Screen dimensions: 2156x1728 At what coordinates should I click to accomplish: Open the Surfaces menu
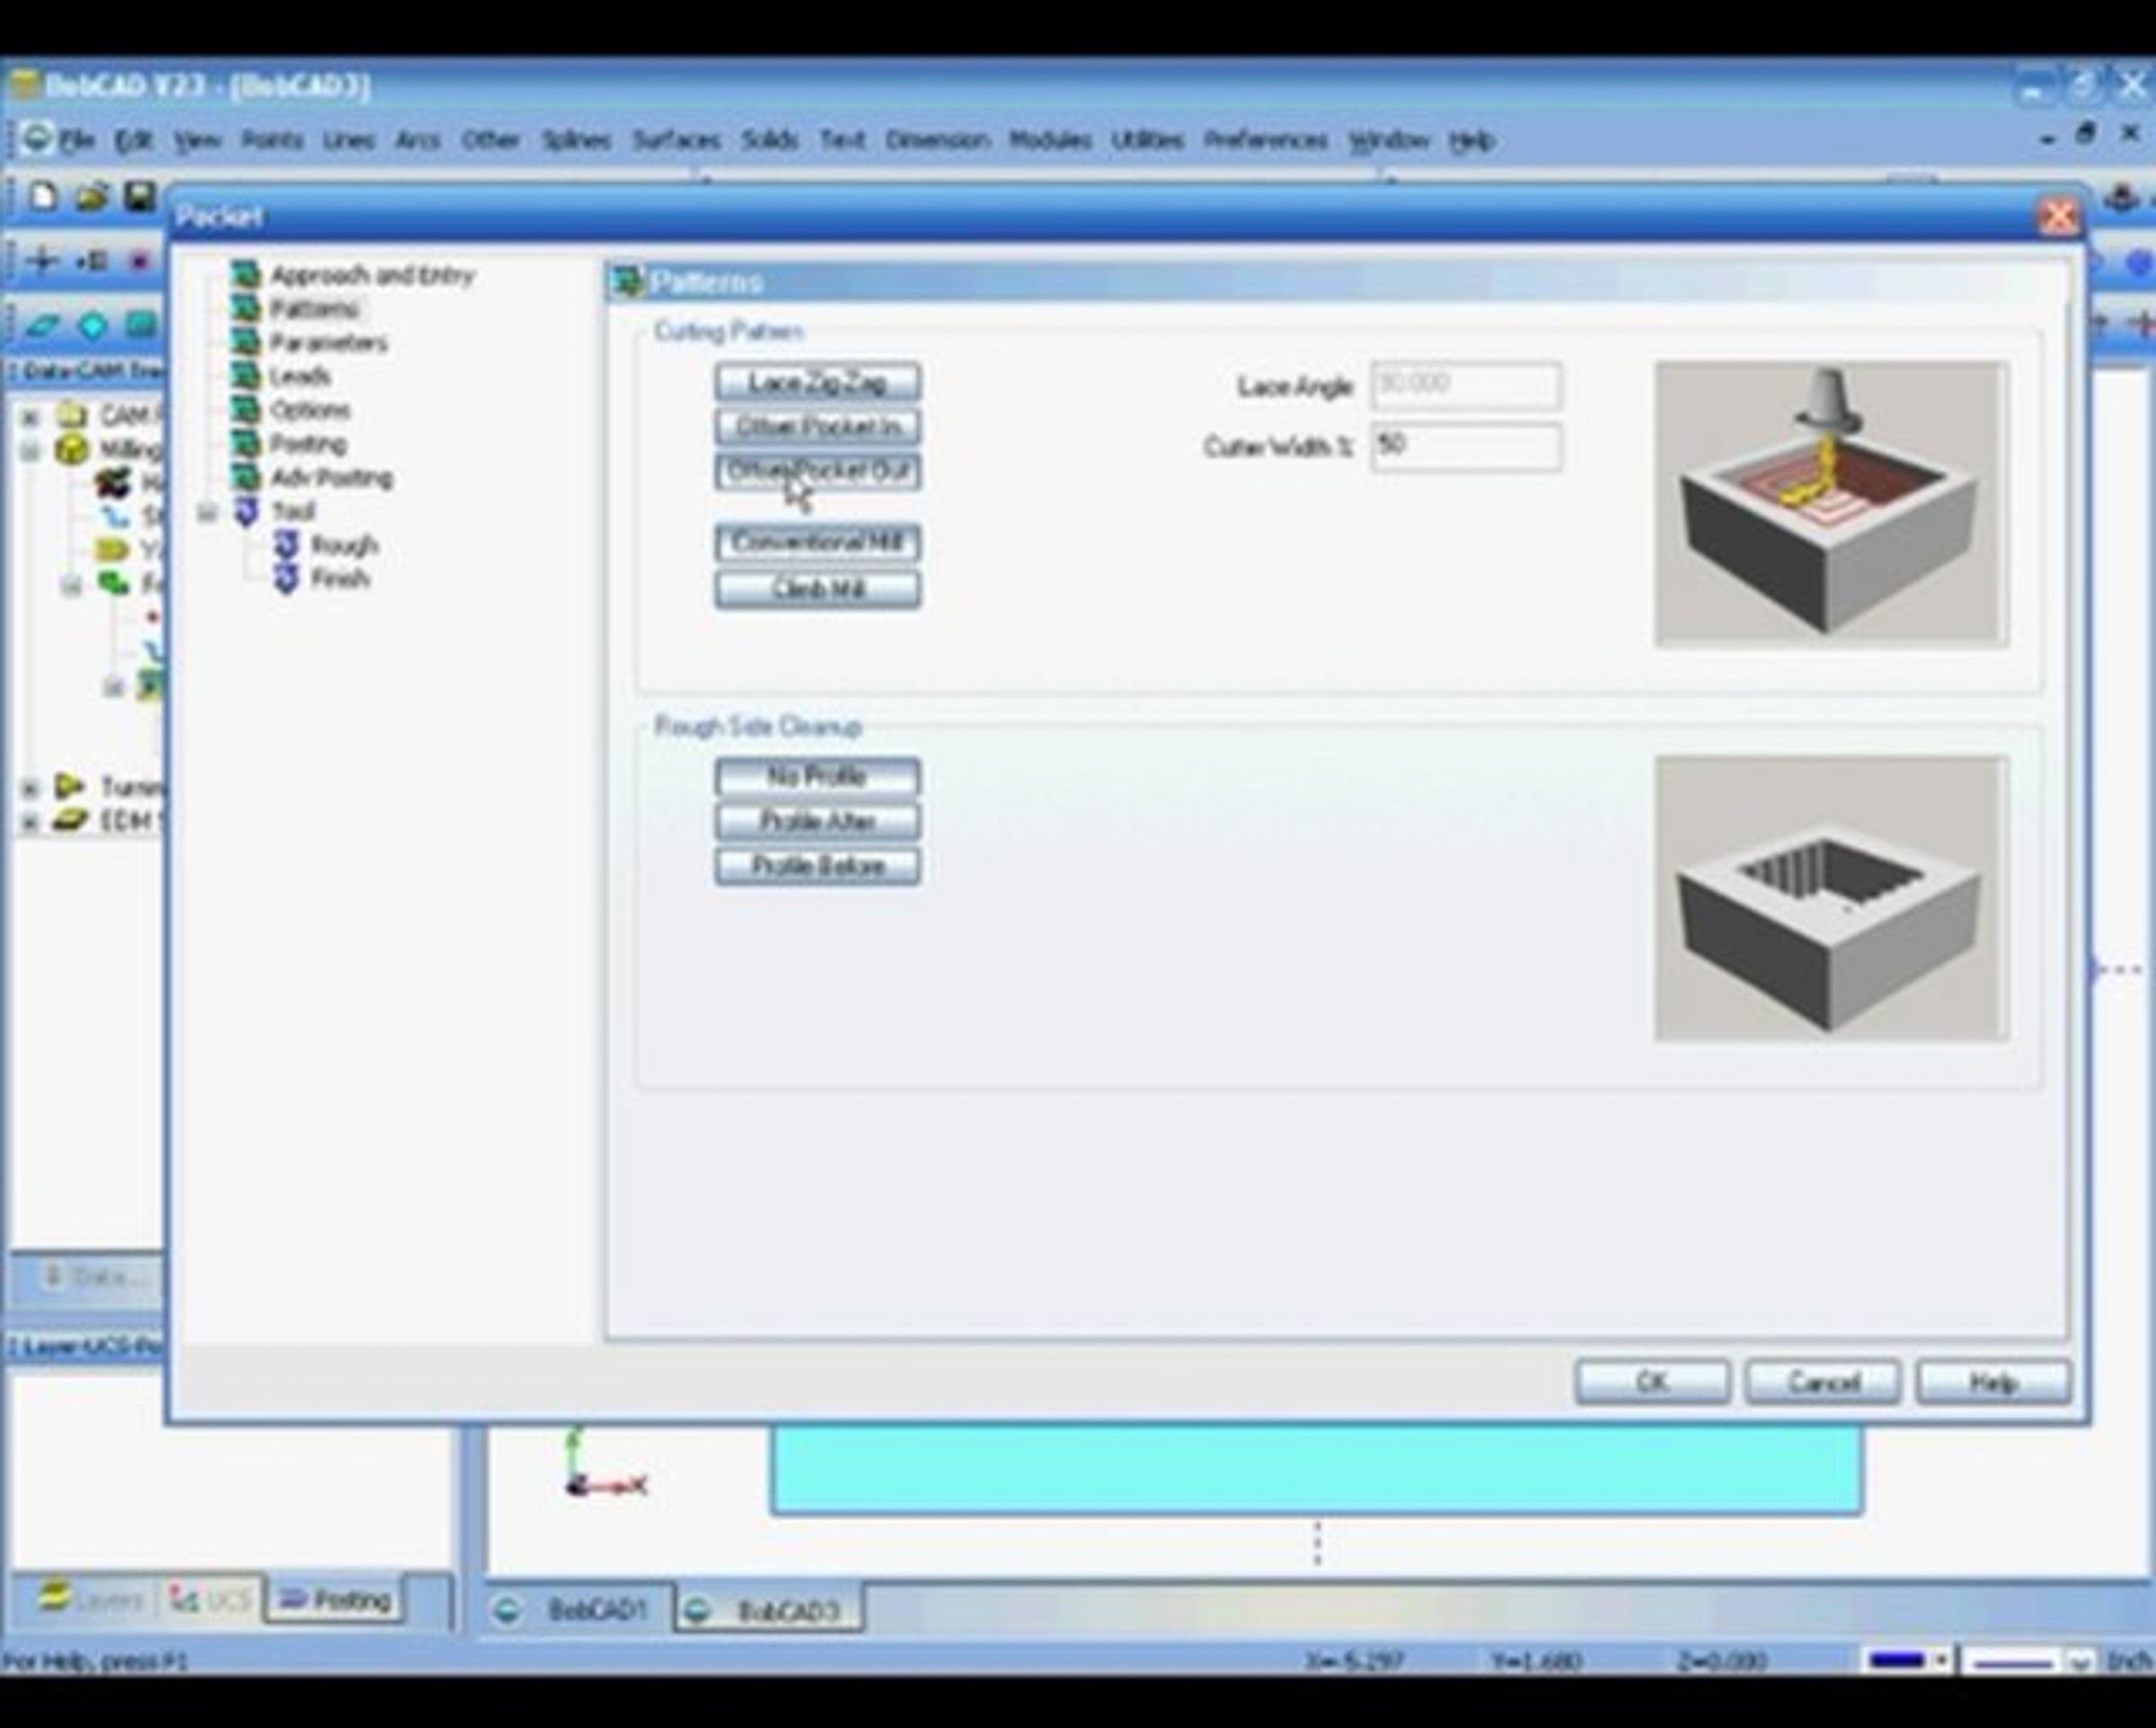coord(676,140)
